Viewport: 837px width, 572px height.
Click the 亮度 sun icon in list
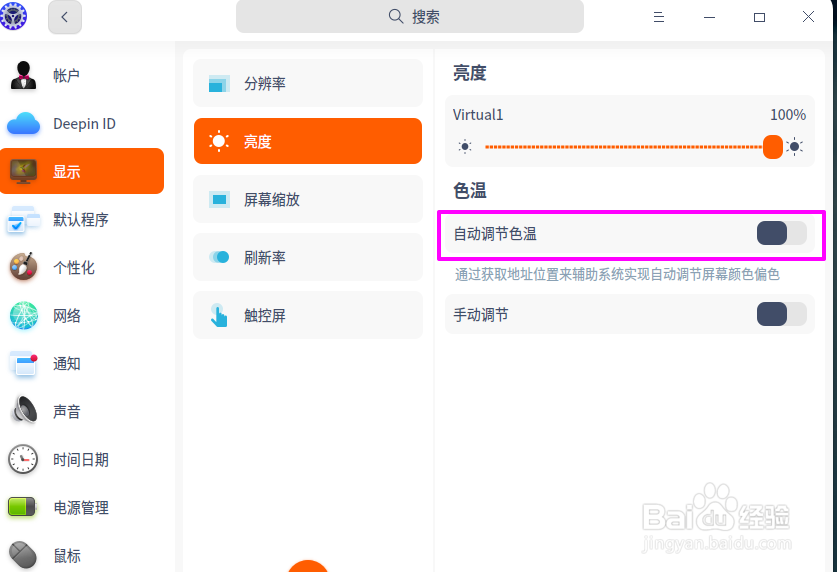219,141
